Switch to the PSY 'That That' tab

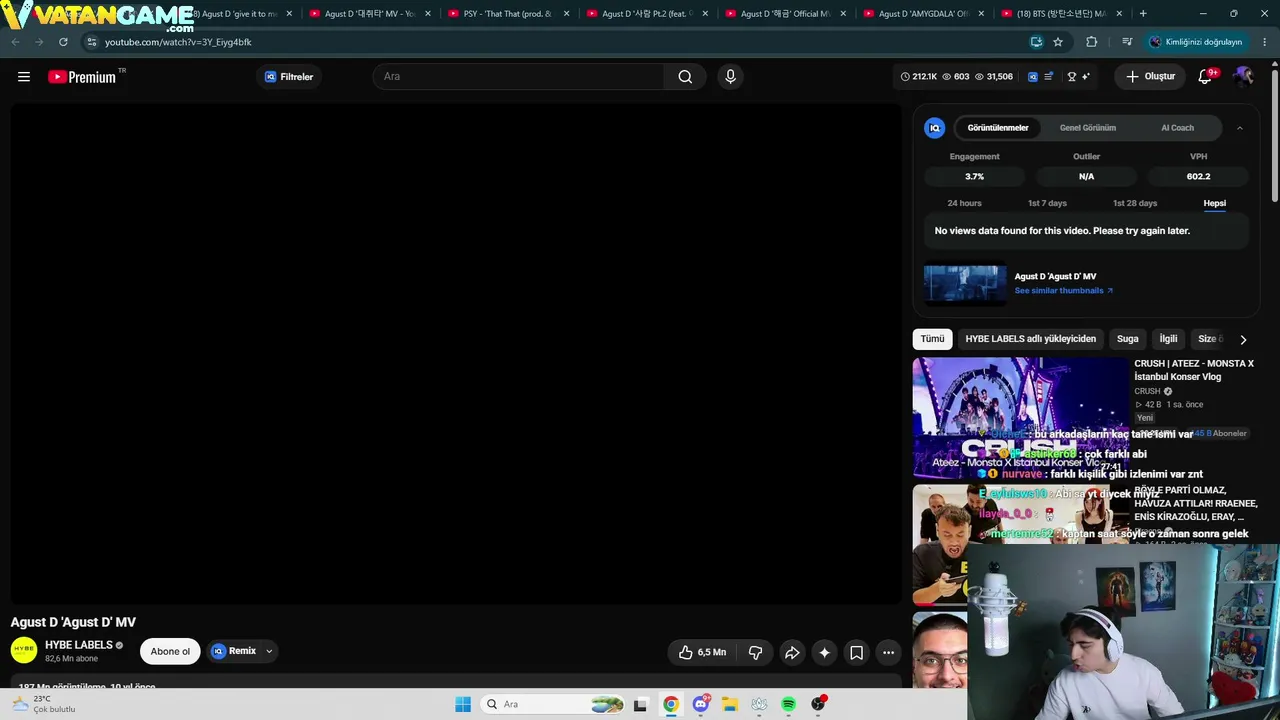click(507, 14)
